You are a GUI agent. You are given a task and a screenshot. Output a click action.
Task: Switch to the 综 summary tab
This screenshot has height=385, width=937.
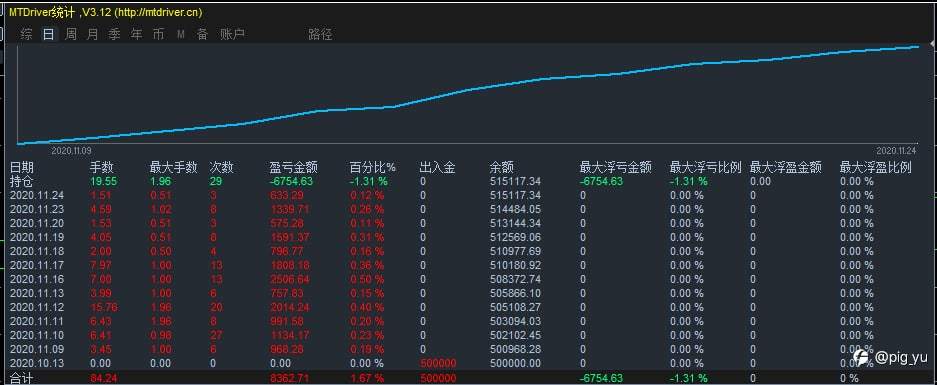coord(26,34)
